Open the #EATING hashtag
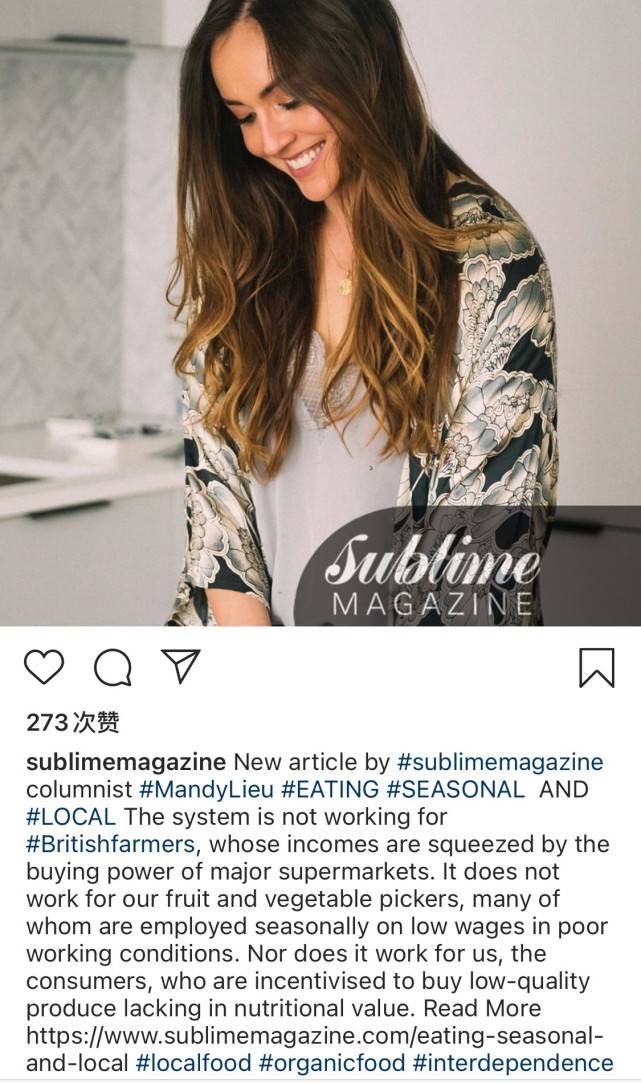The height and width of the screenshot is (1083, 641). point(330,789)
